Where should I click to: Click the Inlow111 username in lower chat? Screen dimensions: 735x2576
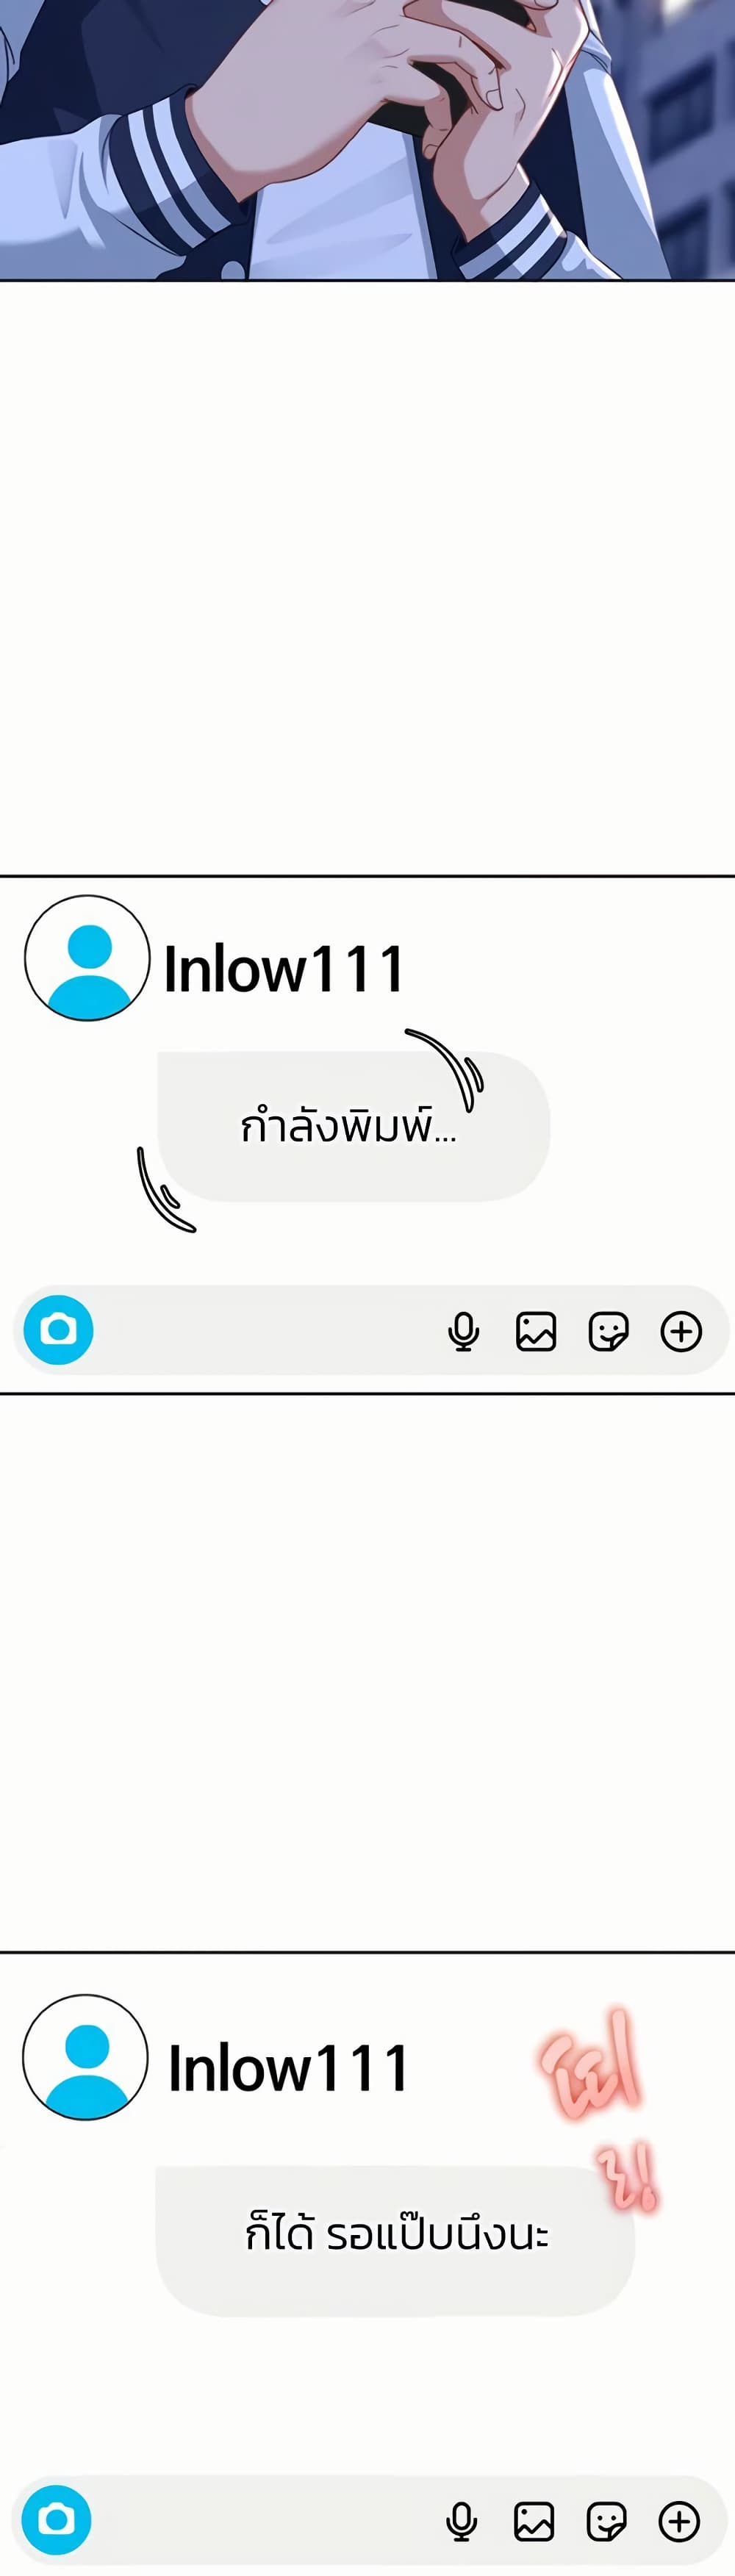point(288,2068)
